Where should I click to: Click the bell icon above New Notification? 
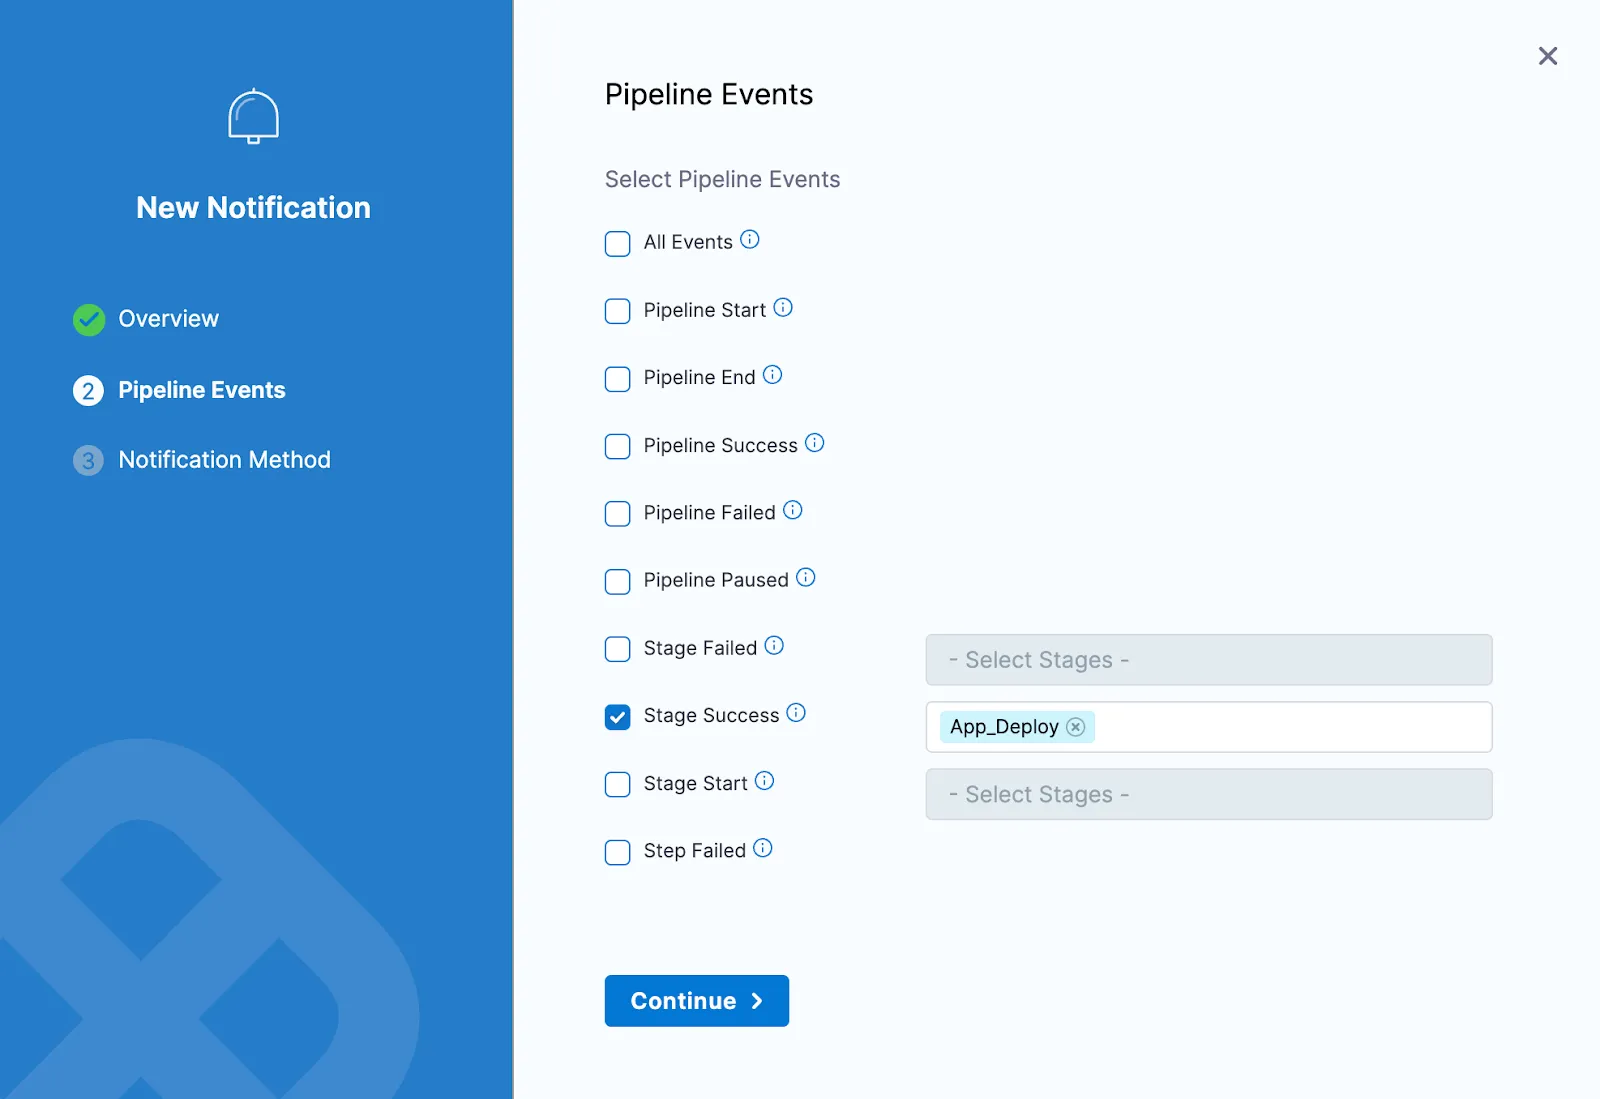coord(253,115)
